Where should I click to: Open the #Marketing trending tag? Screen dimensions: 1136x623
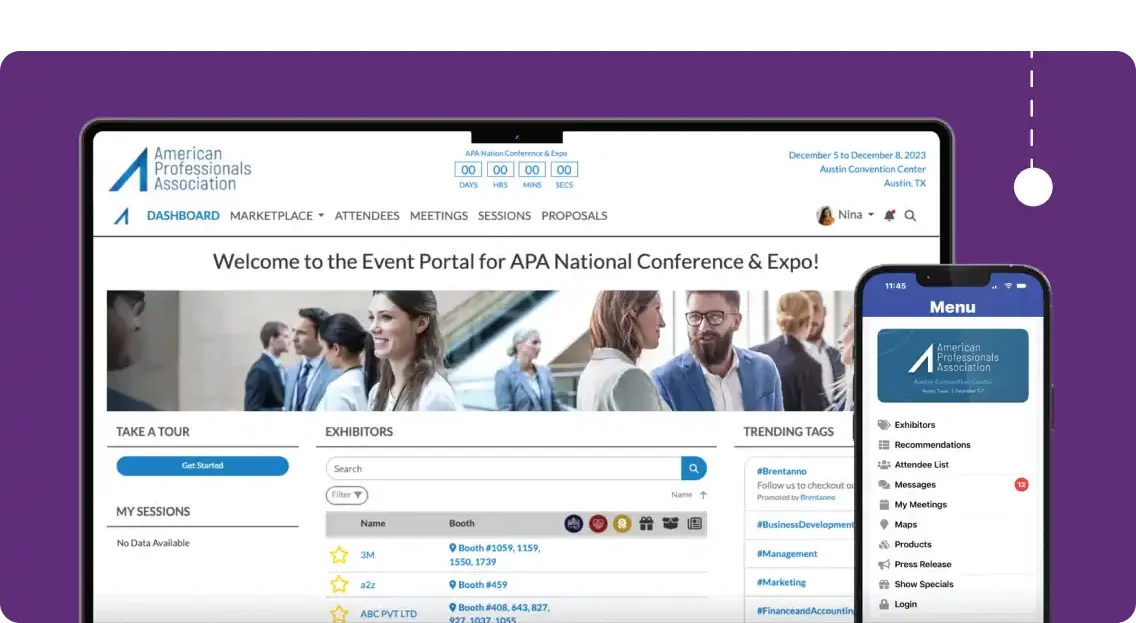pyautogui.click(x=781, y=582)
